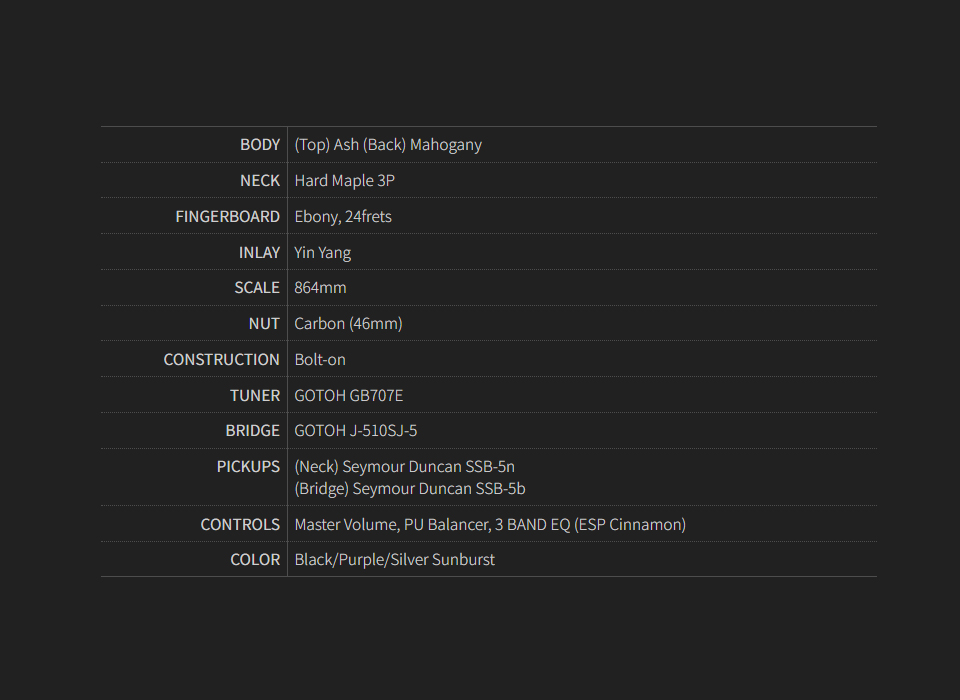
Task: Click the "Black/Purple/Silver Sunburst" color value
Action: click(394, 560)
